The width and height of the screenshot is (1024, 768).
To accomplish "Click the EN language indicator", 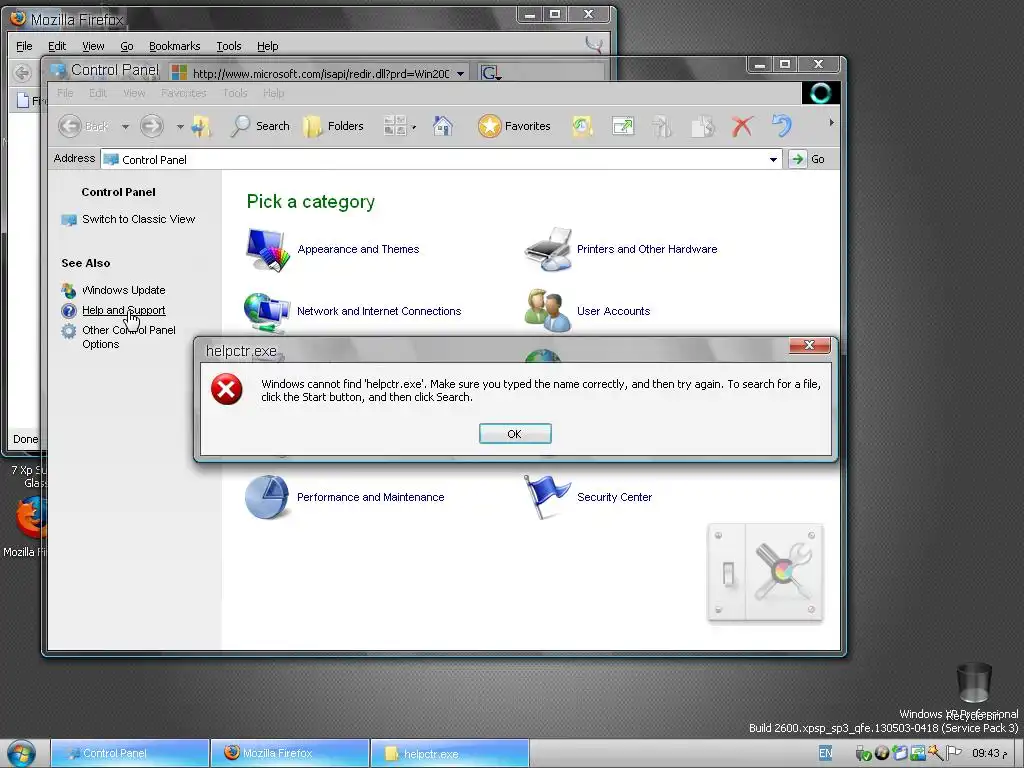I will (825, 753).
